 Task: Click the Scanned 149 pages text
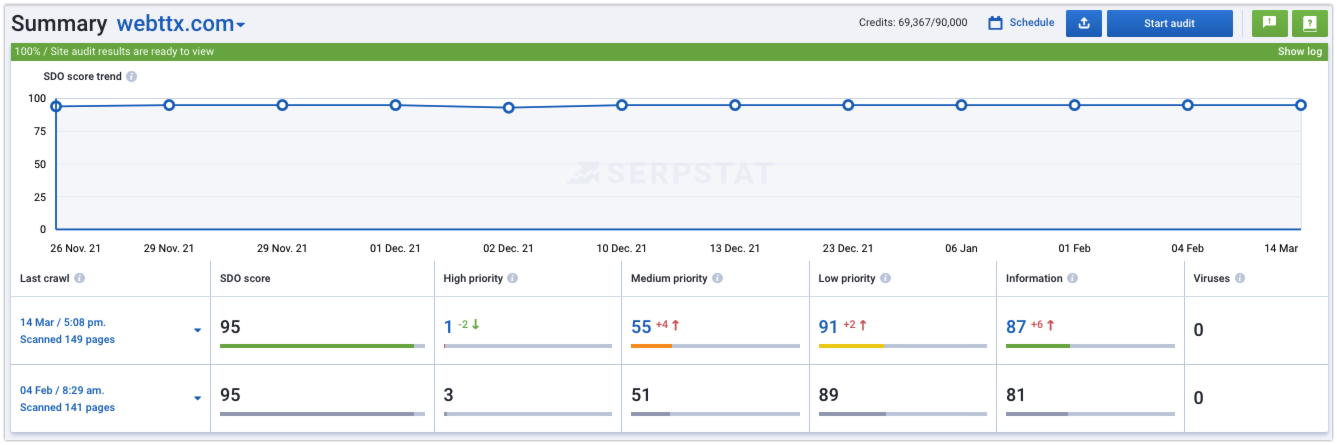(x=67, y=339)
